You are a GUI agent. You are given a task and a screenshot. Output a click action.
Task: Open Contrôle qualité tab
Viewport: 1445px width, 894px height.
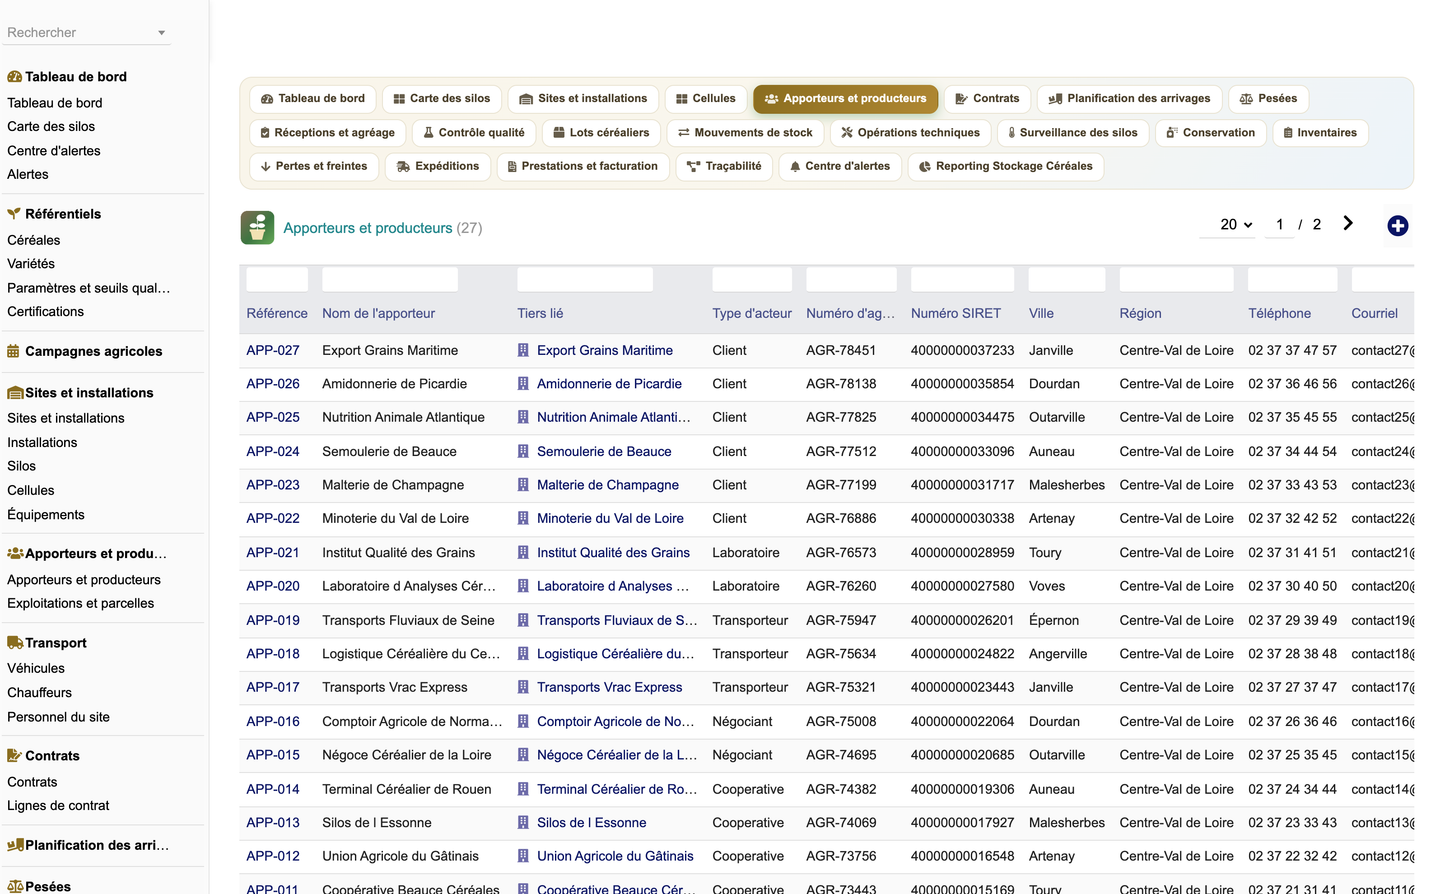(474, 133)
